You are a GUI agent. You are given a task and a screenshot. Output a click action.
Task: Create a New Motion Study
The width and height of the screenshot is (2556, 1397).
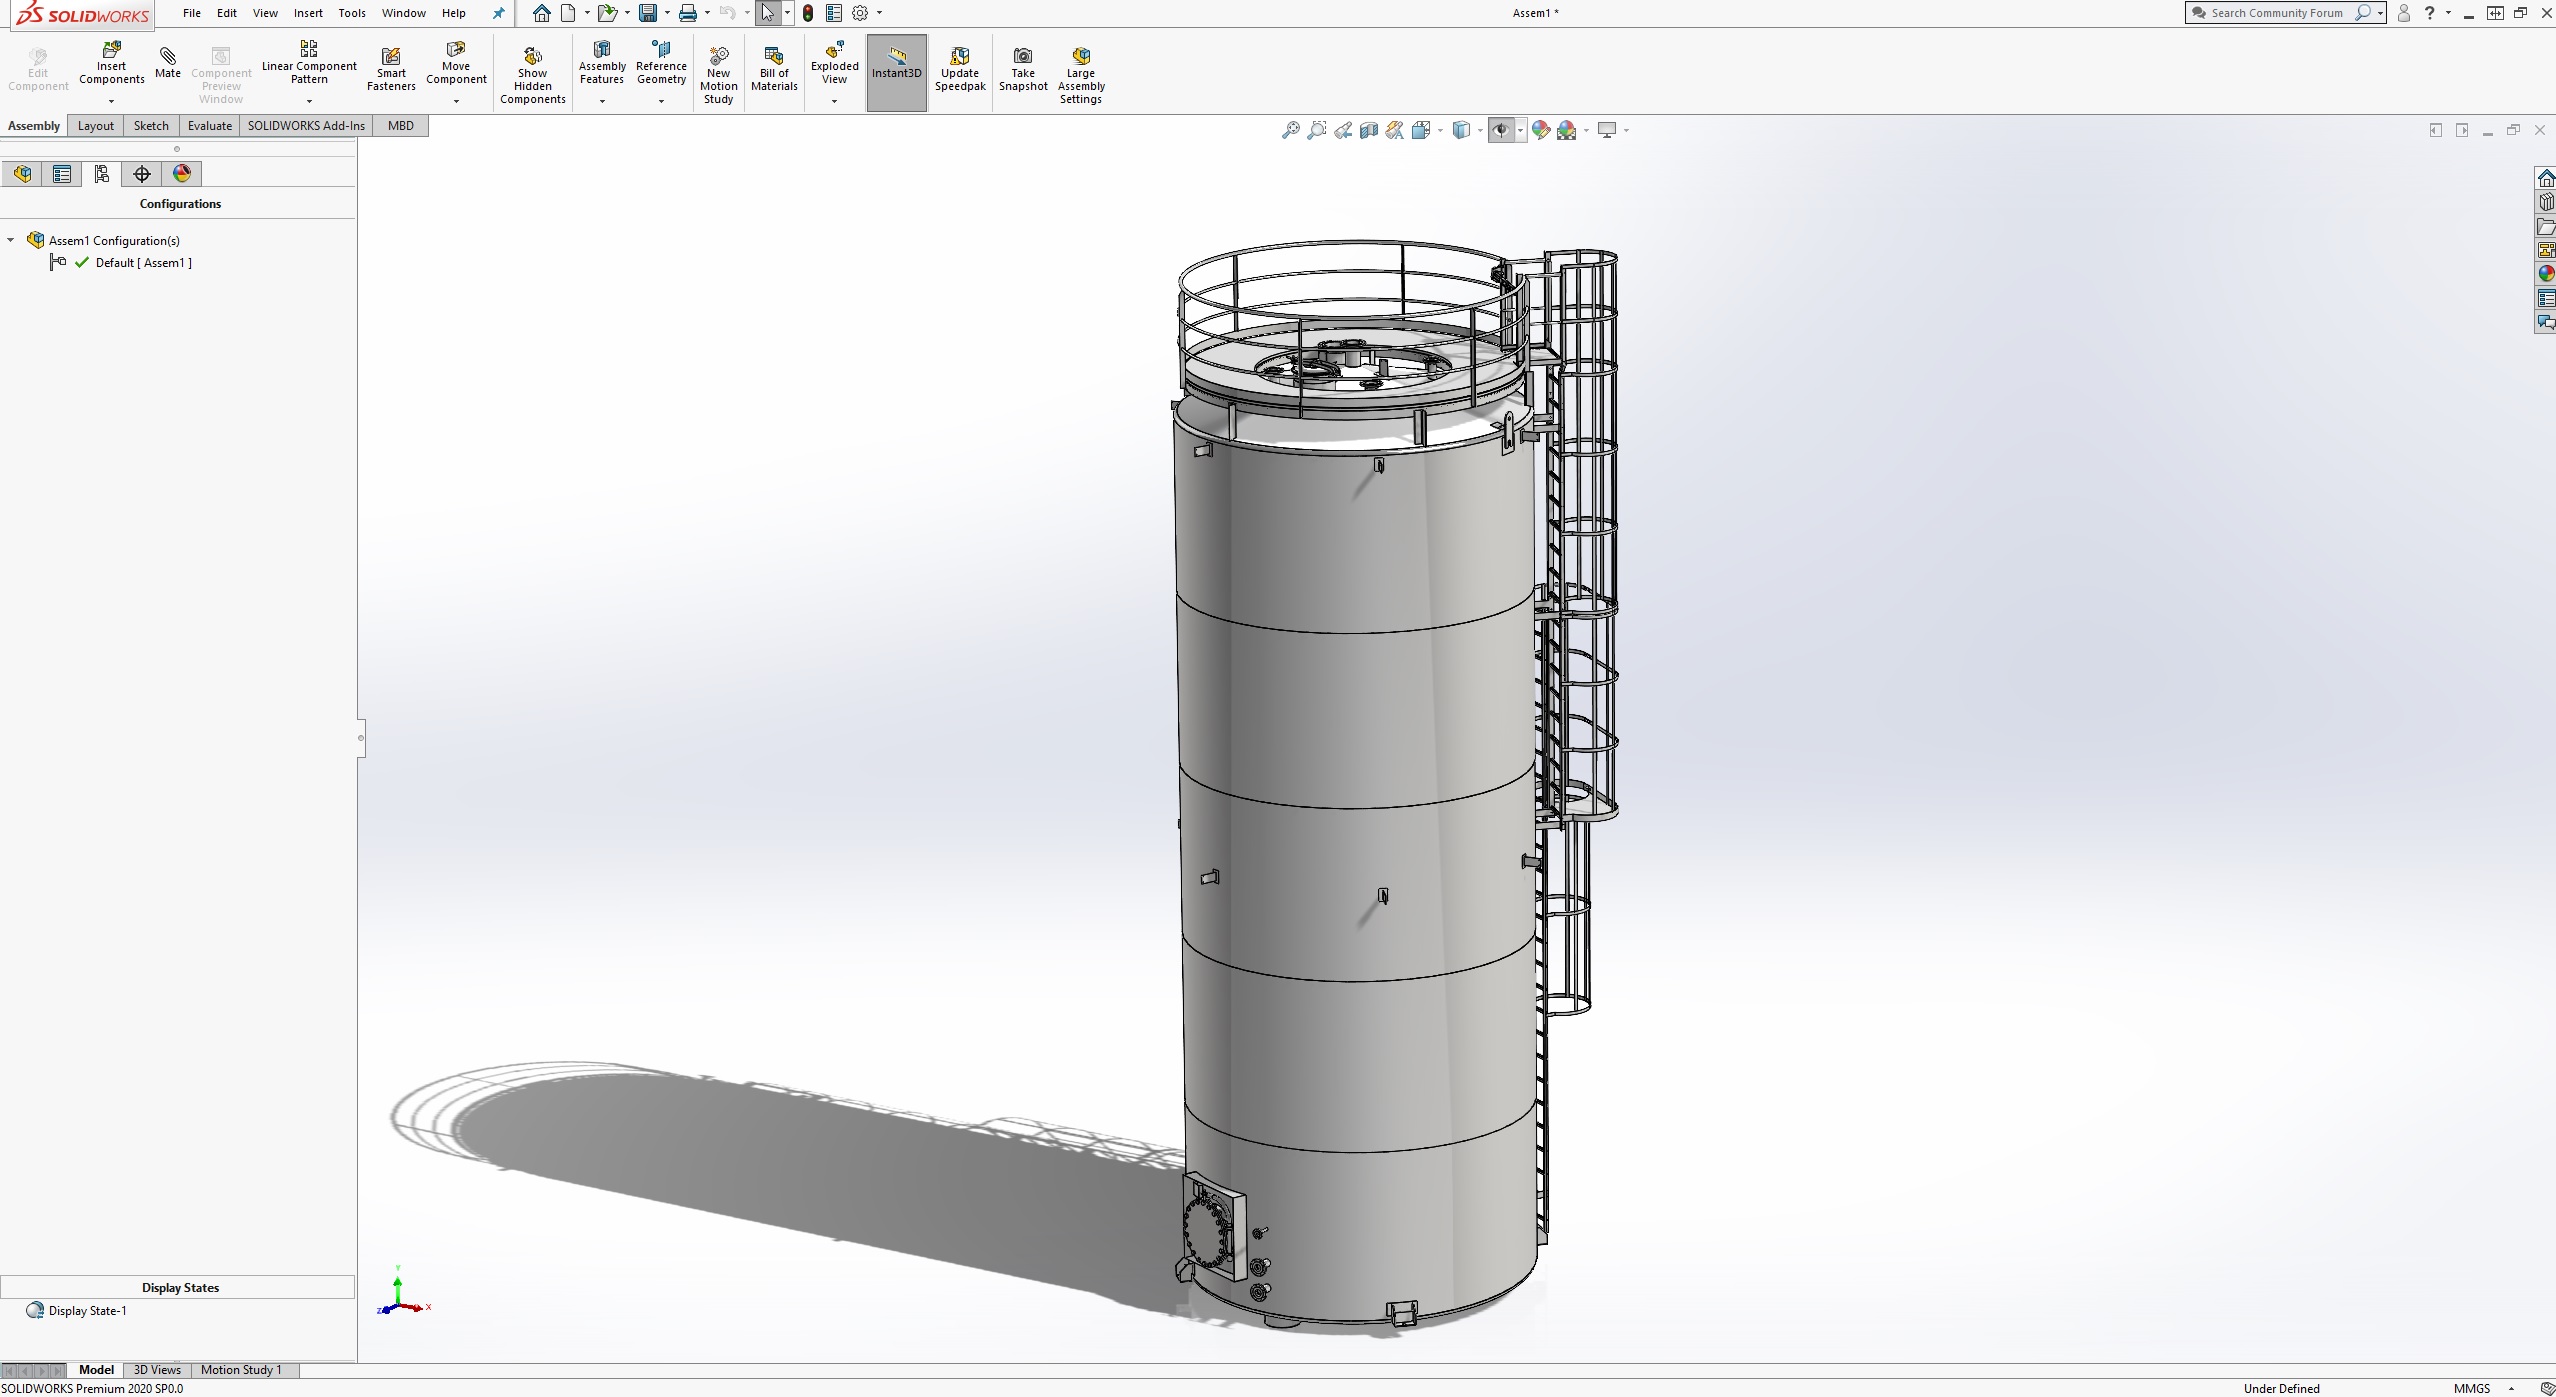click(x=718, y=74)
